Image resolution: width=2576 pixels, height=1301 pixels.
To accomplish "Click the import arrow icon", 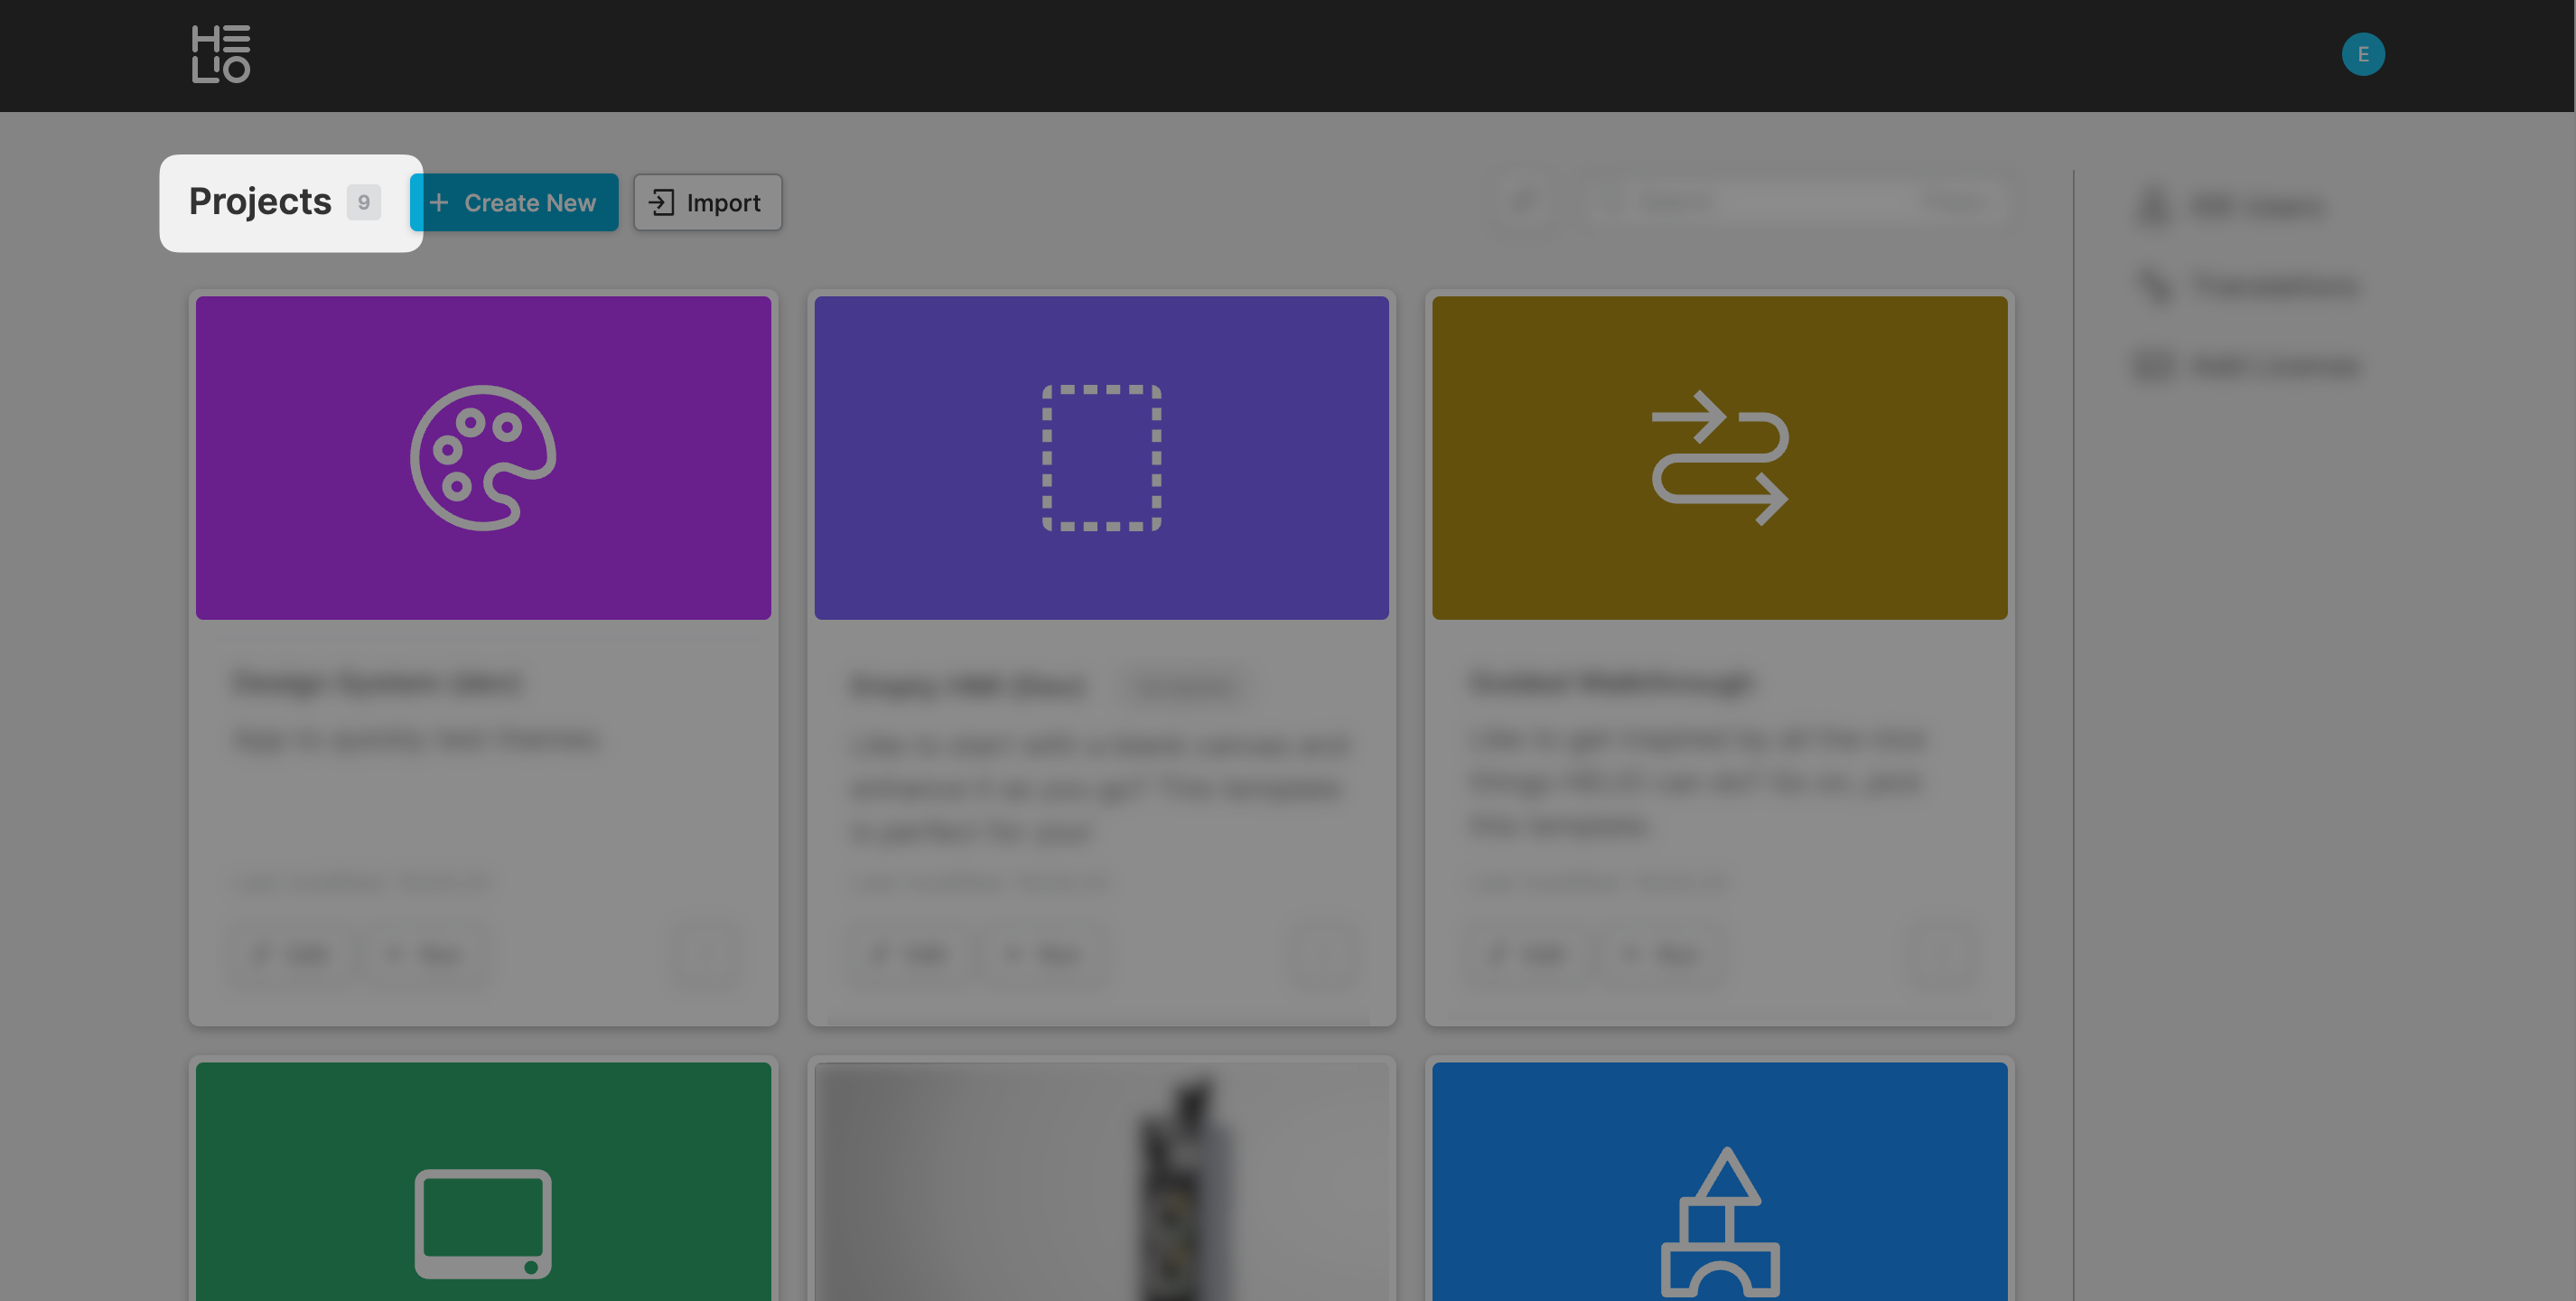I will point(661,203).
